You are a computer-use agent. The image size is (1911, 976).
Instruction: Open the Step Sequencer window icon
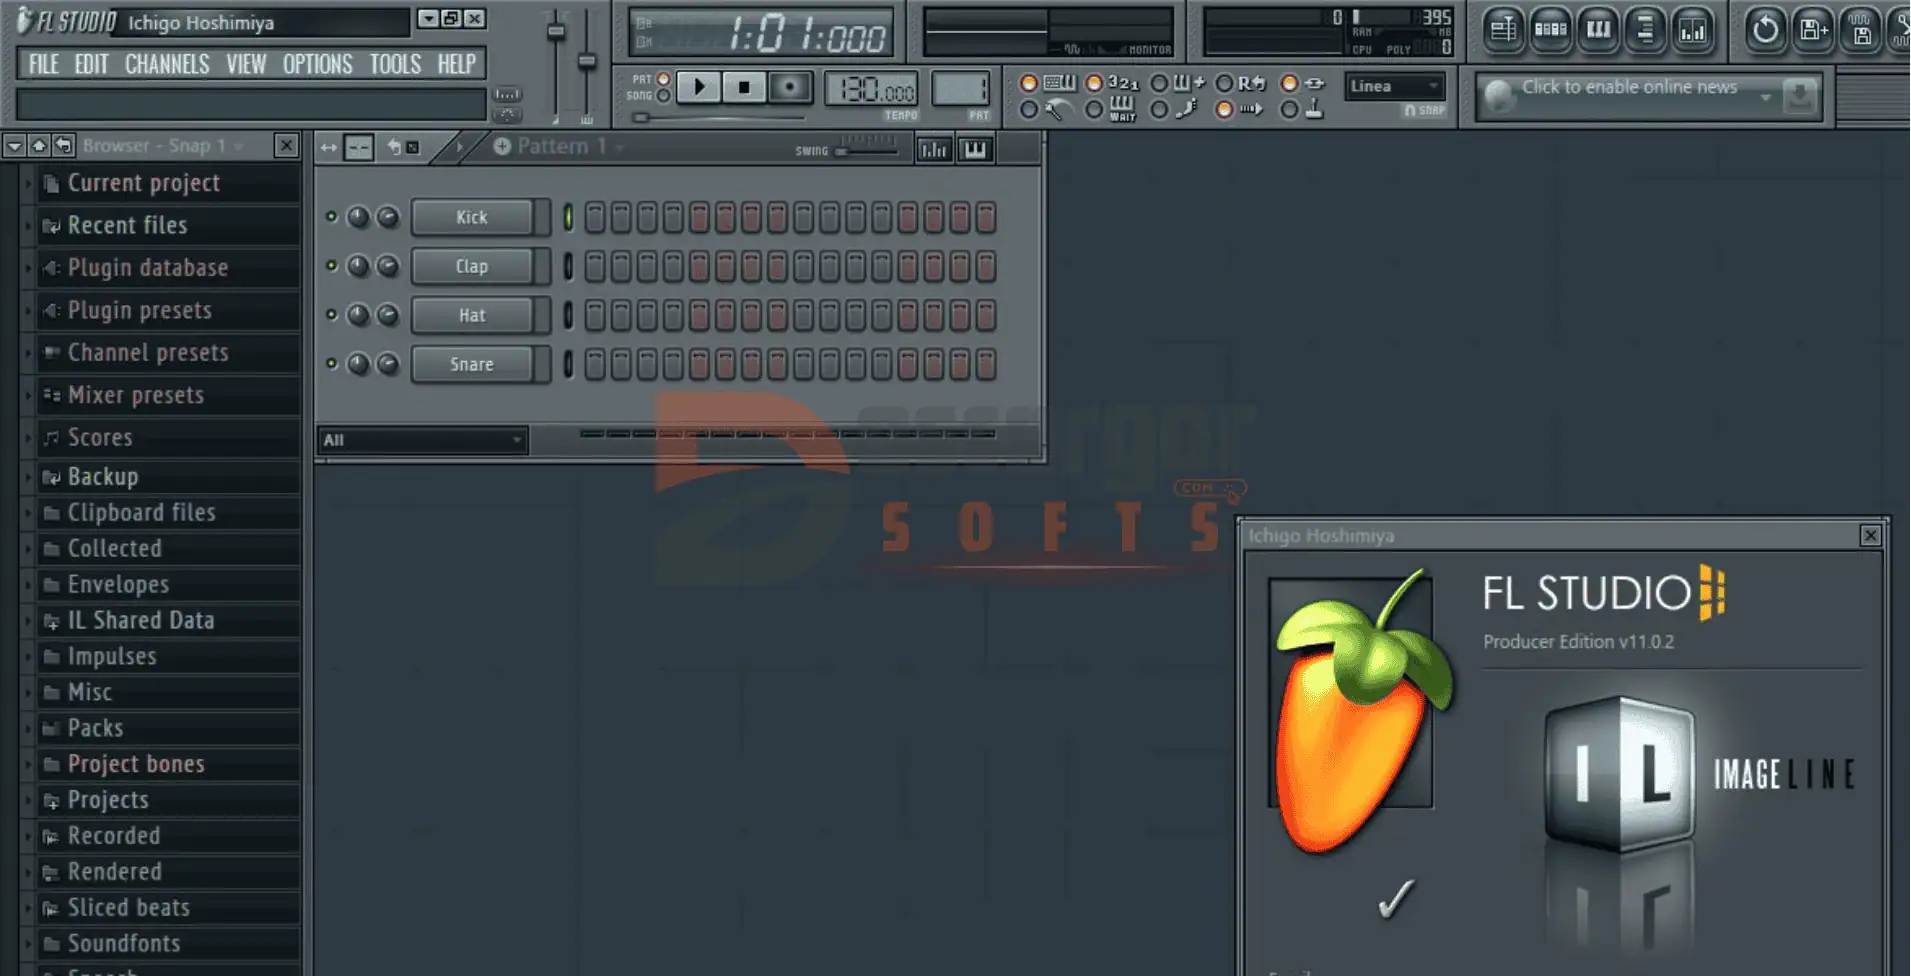[1551, 30]
